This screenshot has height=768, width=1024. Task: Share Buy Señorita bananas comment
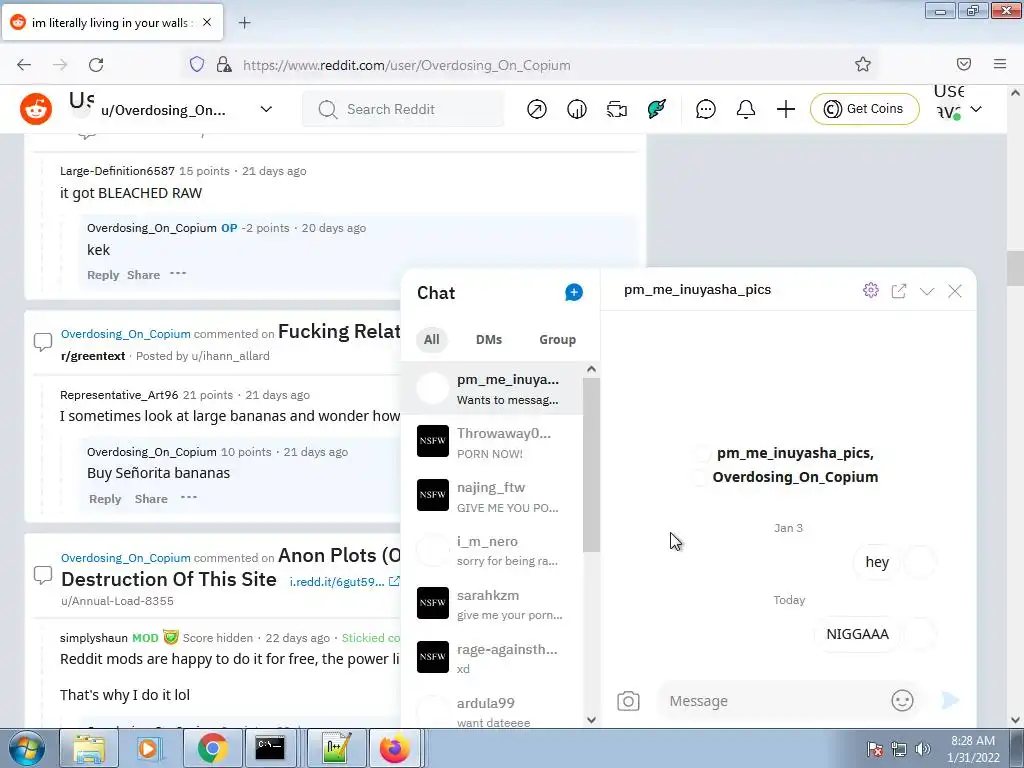pyautogui.click(x=151, y=499)
